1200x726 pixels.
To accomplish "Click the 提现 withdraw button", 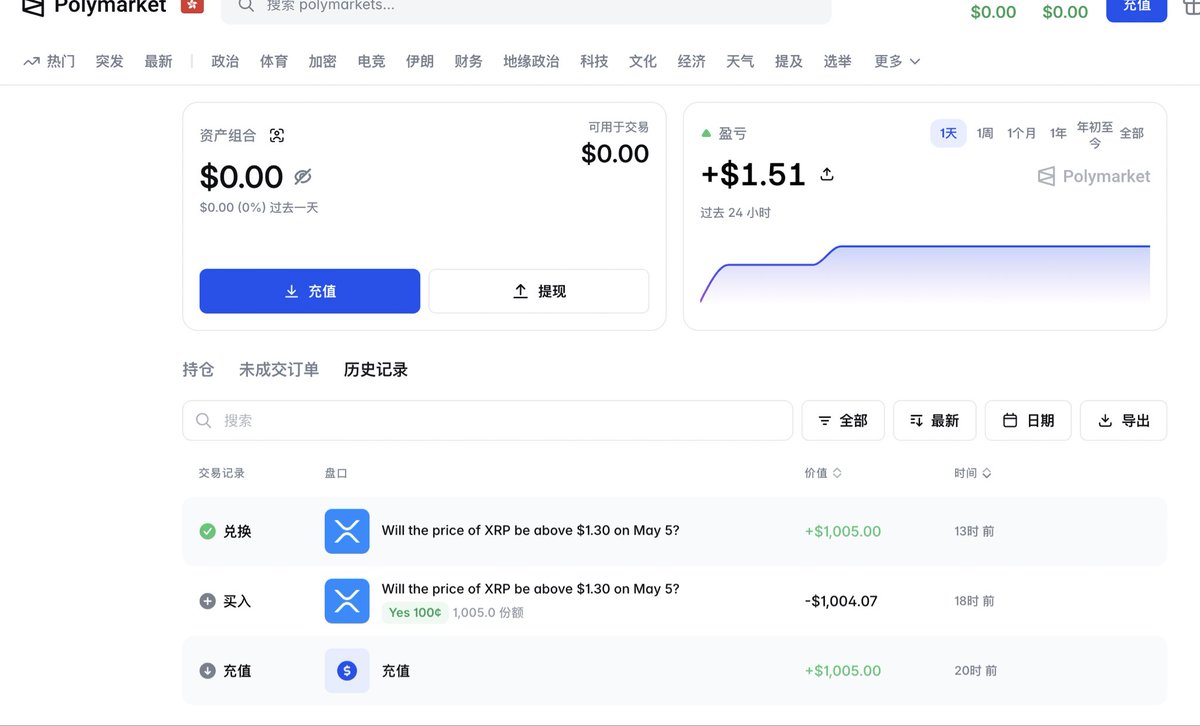I will (539, 291).
